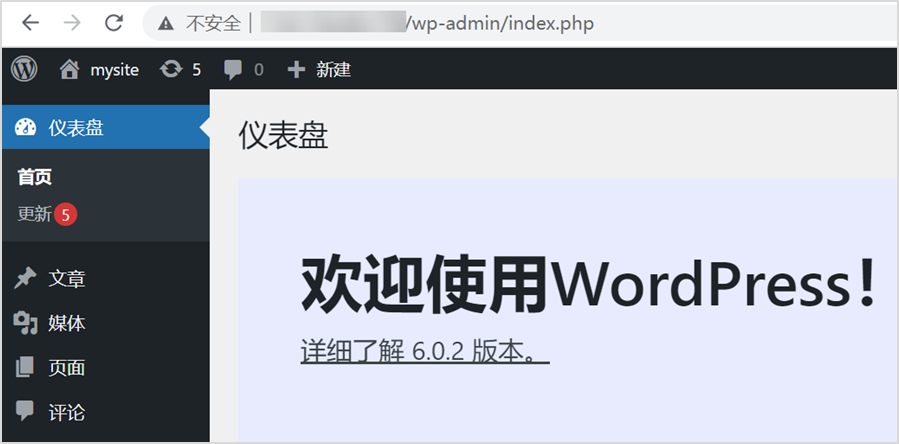This screenshot has width=899, height=444.
Task: Click the red 5 updates badge
Action: click(66, 214)
